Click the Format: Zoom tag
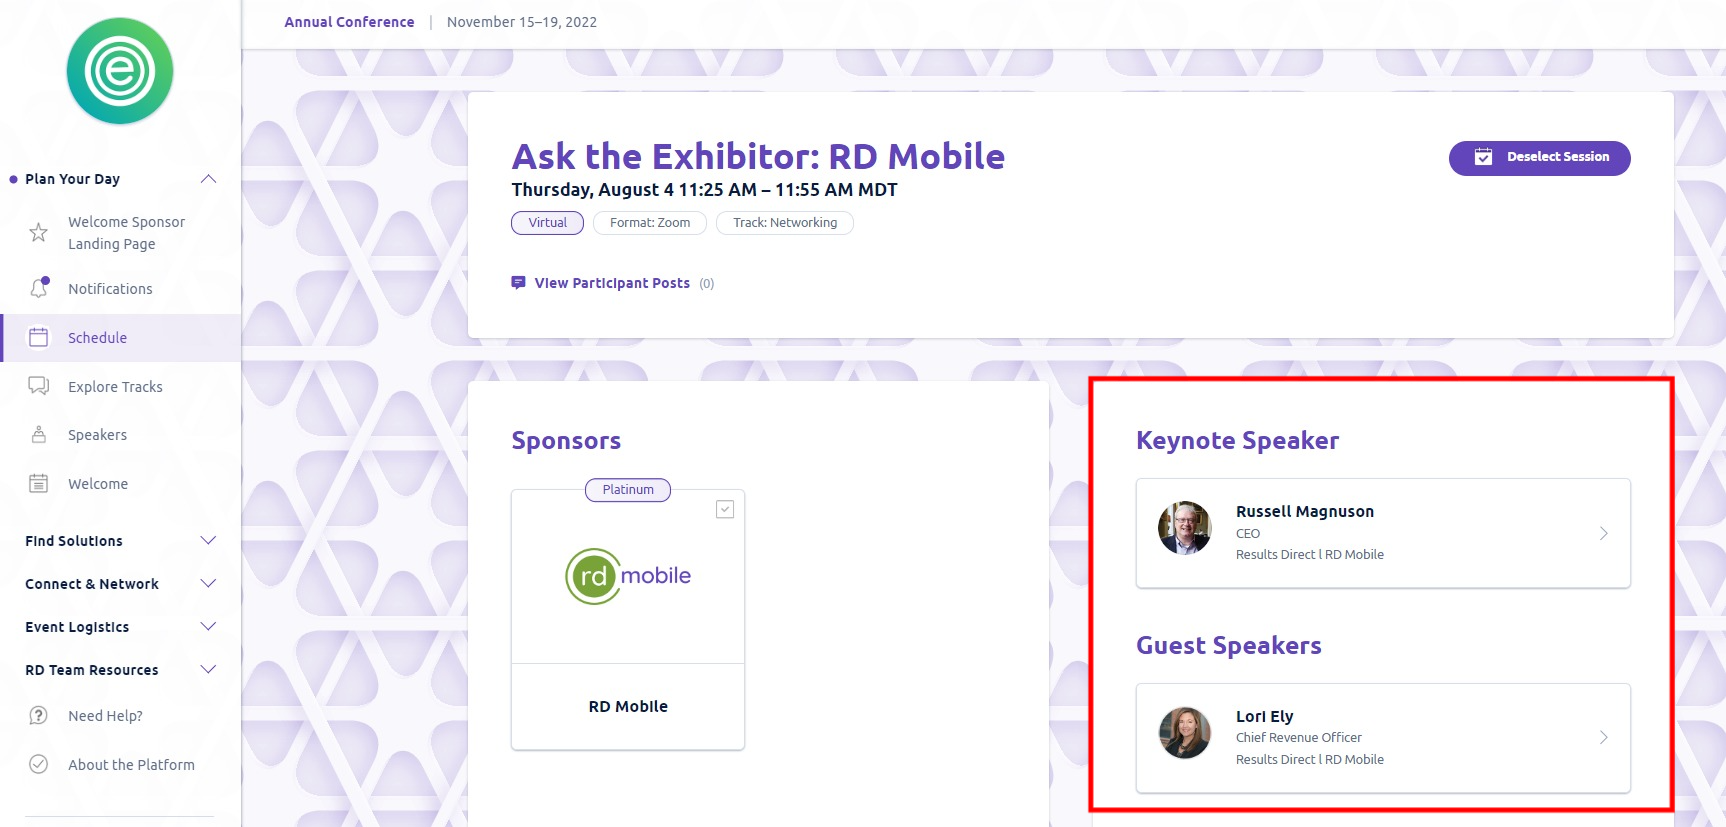1726x827 pixels. pos(650,223)
